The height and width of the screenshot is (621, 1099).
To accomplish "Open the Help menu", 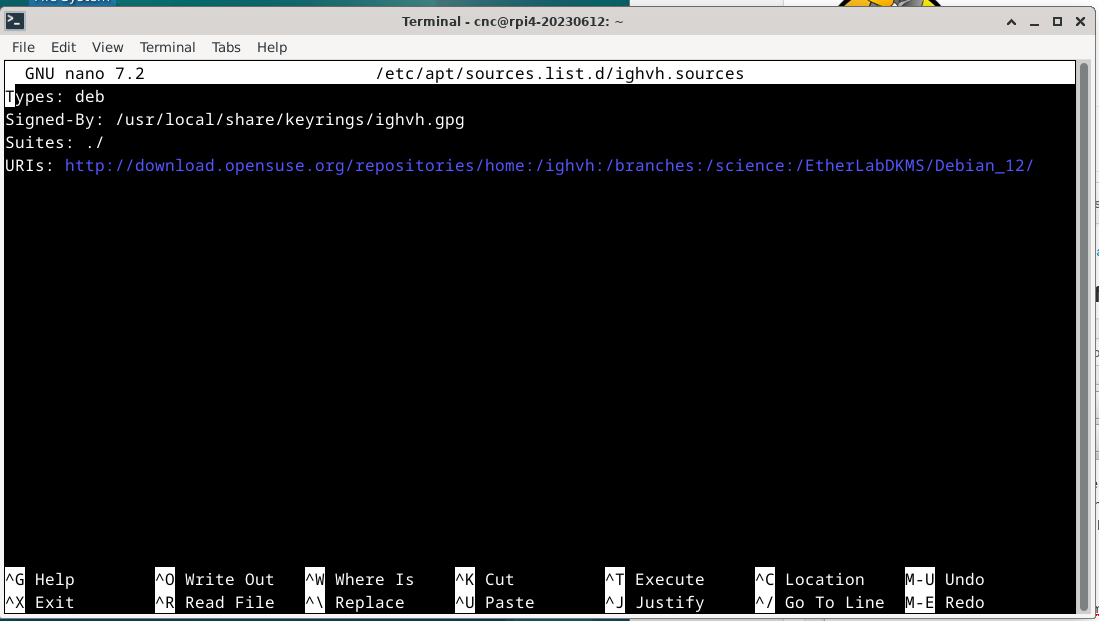I will [x=272, y=47].
